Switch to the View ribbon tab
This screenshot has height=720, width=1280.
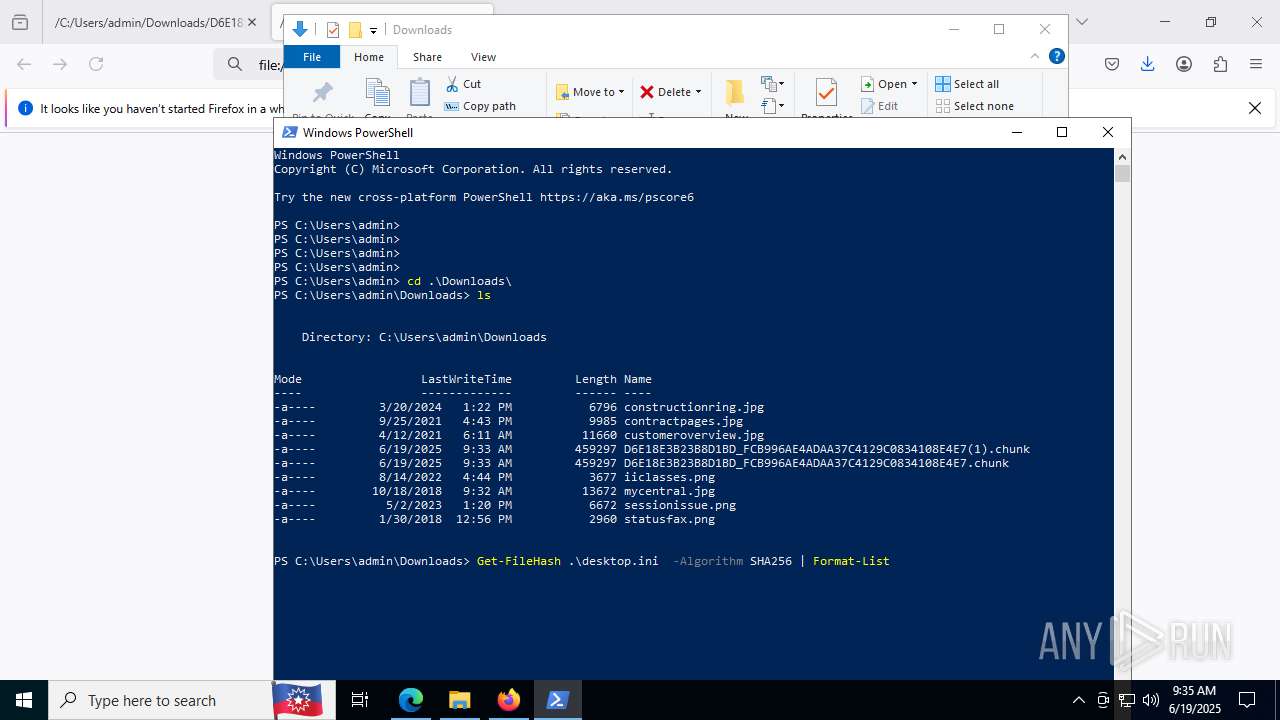483,57
